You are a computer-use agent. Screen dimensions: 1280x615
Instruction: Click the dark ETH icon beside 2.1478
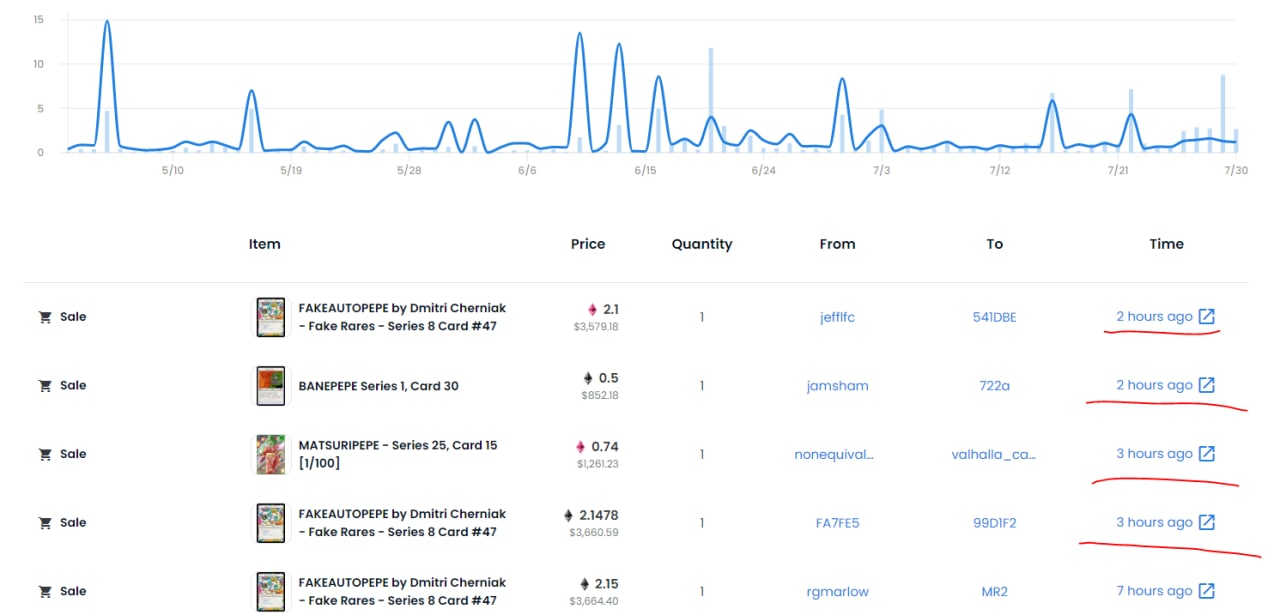point(568,516)
